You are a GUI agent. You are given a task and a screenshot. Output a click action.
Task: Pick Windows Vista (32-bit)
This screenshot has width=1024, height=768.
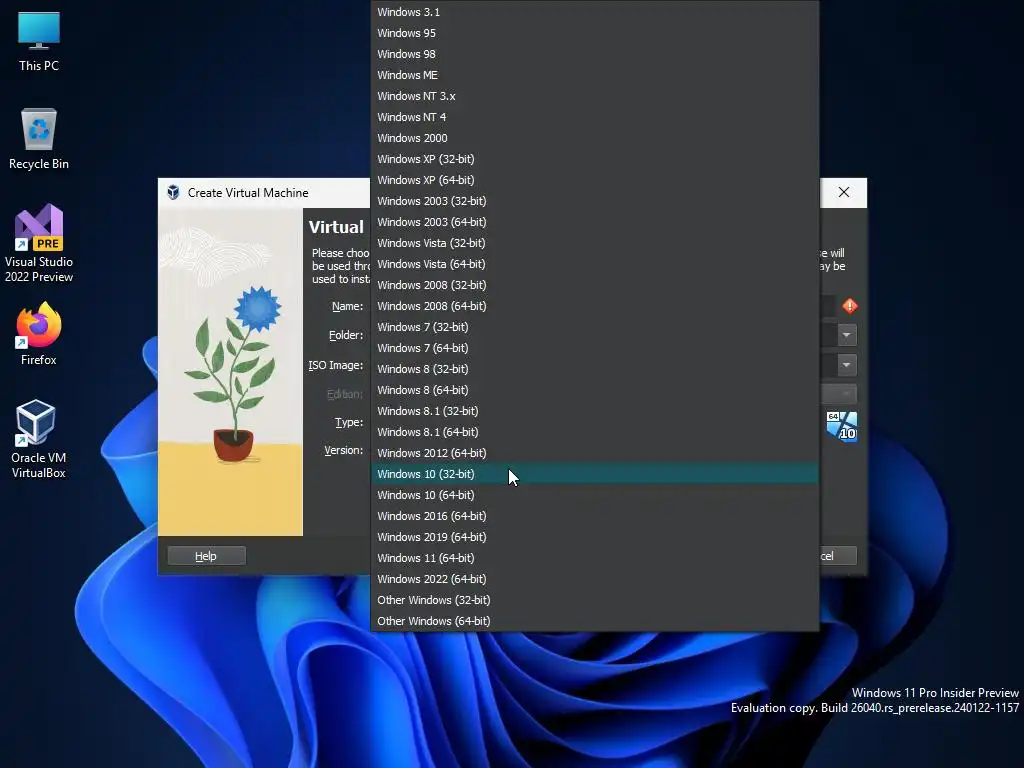595,243
